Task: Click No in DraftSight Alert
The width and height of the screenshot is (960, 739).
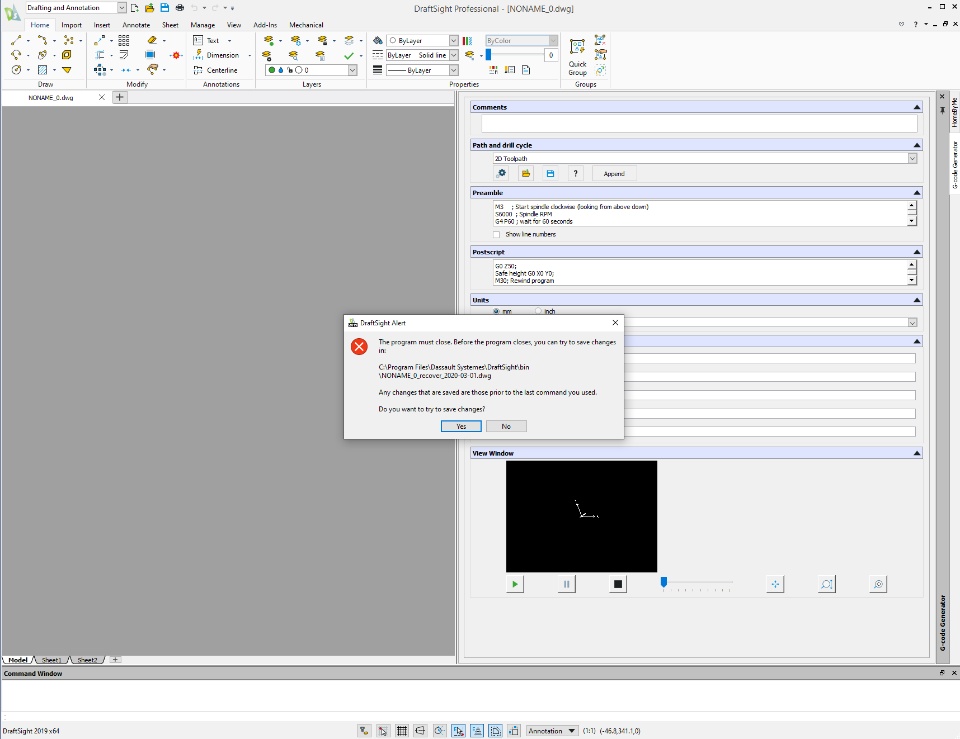Action: click(506, 426)
